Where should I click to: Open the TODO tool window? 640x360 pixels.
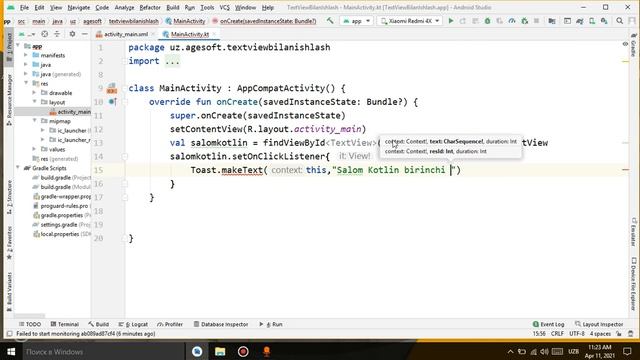pos(29,324)
